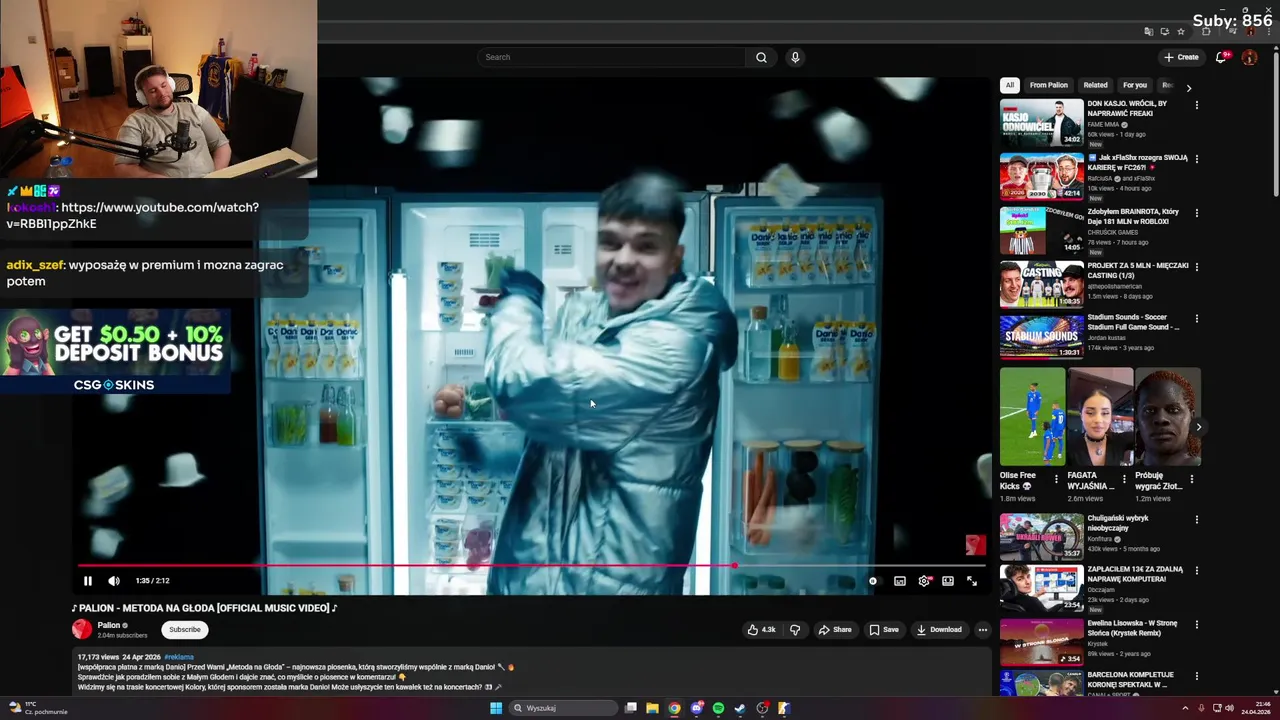Open Steam from the taskbar
The image size is (1280, 720).
pyautogui.click(x=740, y=708)
